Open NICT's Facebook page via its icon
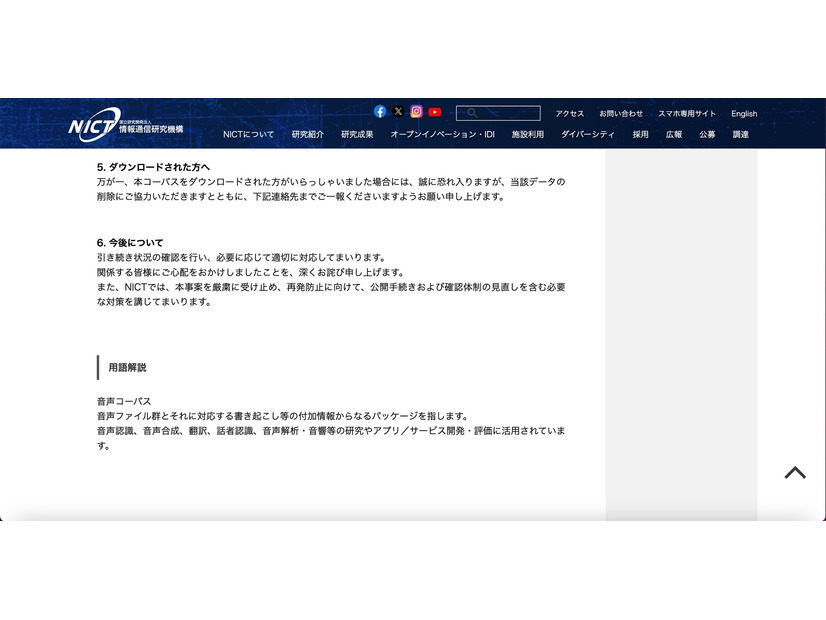826x620 pixels. [380, 112]
